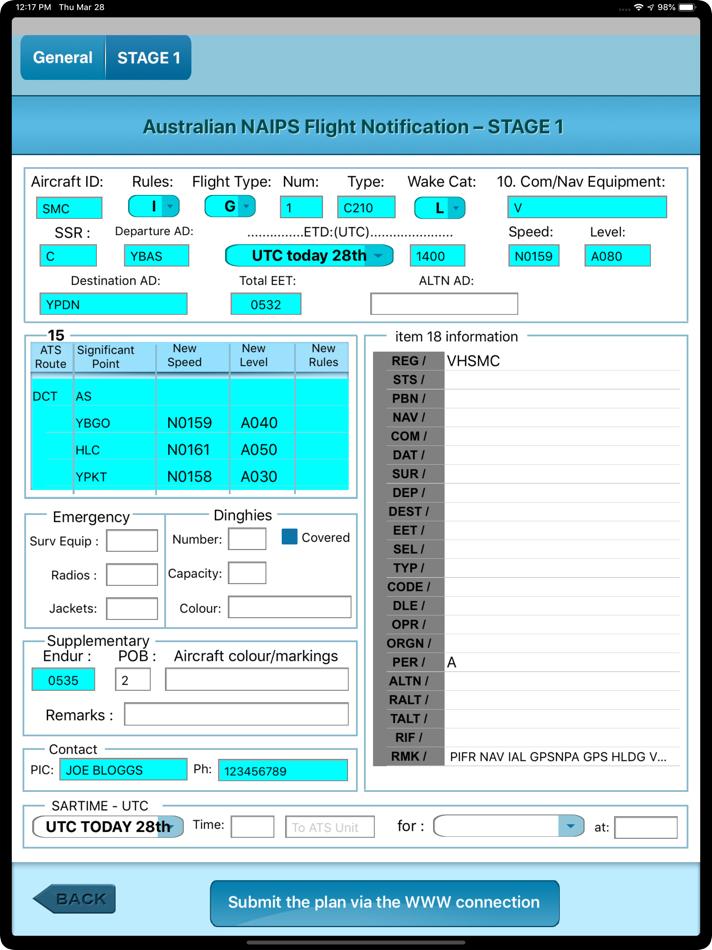
Task: Edit the Level field A080
Action: (617, 256)
